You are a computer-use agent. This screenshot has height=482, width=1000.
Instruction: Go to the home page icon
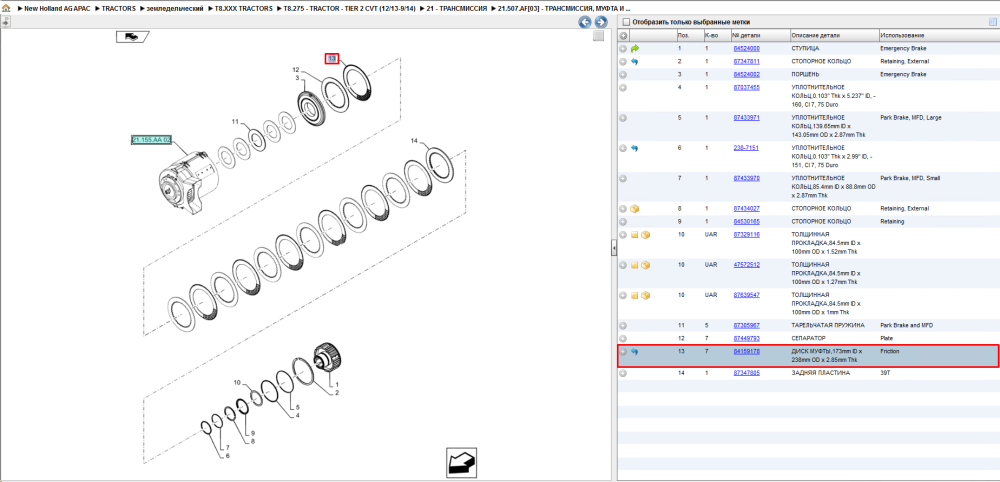point(6,9)
